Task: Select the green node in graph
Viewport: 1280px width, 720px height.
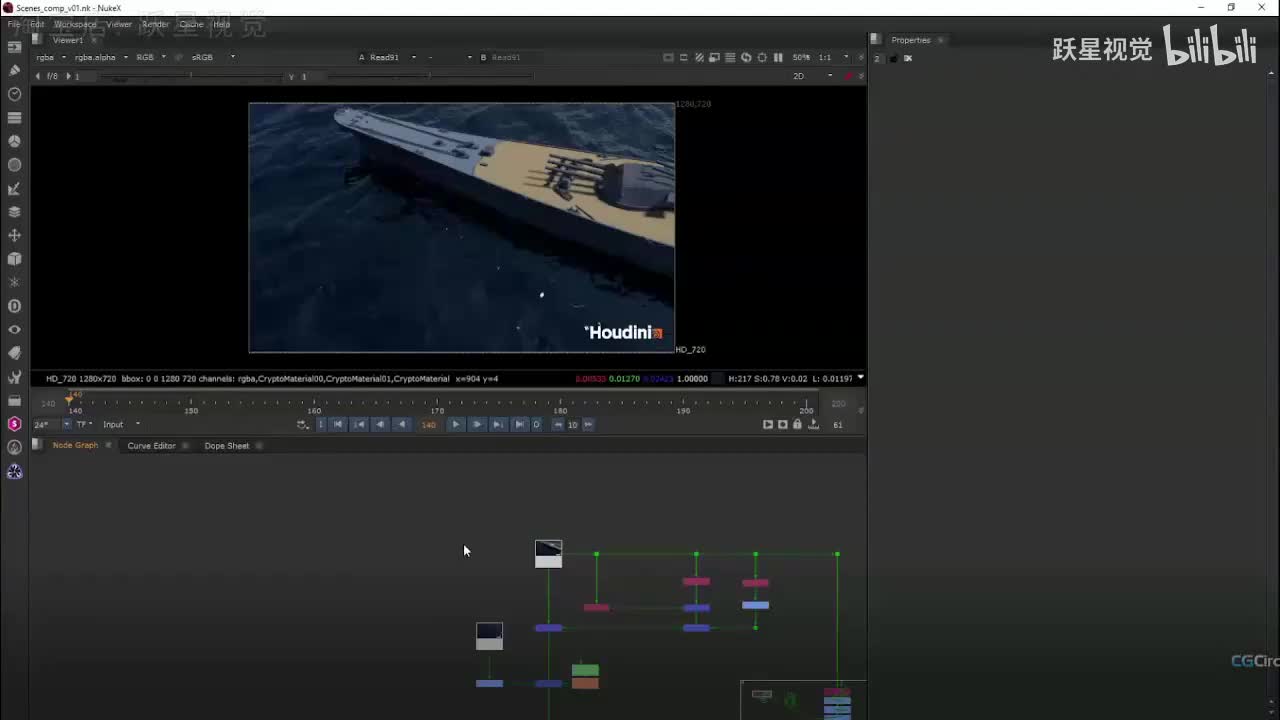Action: pos(585,670)
